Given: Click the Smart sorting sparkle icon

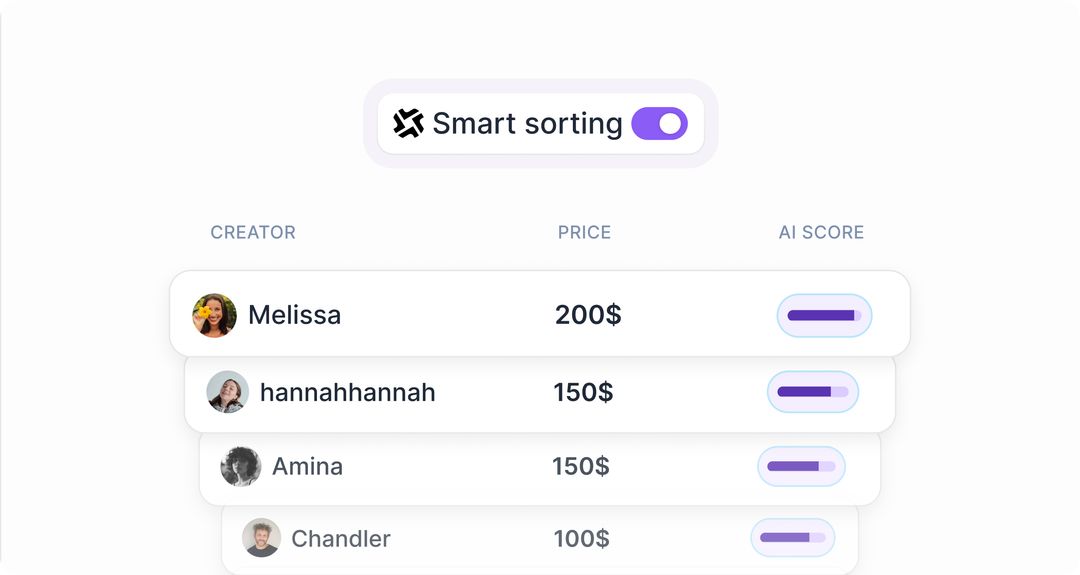Looking at the screenshot, I should (408, 123).
